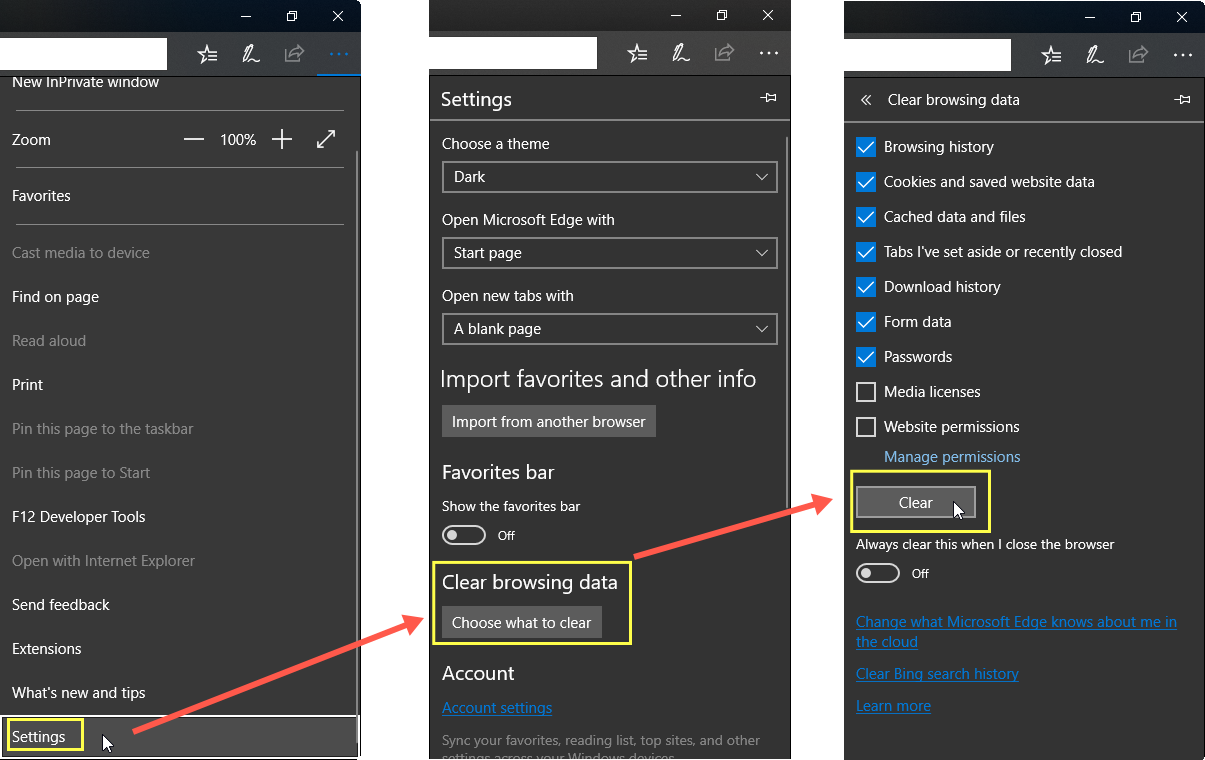Click inside the address bar input field

tap(83, 53)
